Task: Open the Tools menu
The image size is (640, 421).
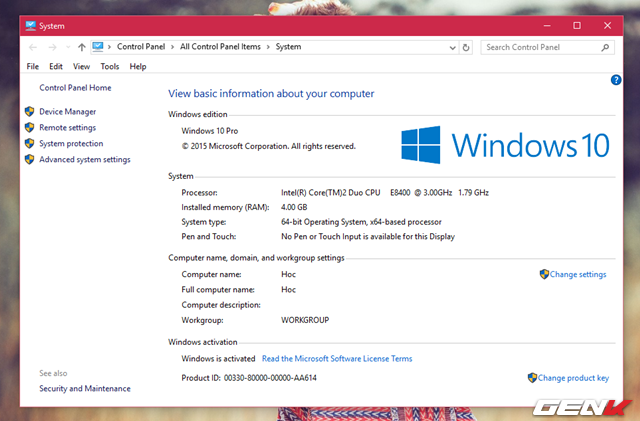Action: point(110,66)
